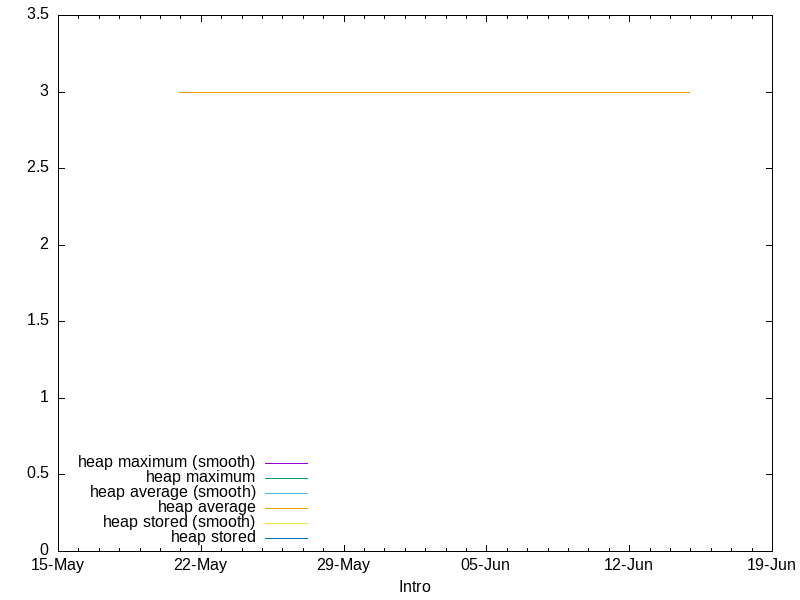Click the 'heap stored (smooth)' legend label
The width and height of the screenshot is (800, 600).
[179, 522]
